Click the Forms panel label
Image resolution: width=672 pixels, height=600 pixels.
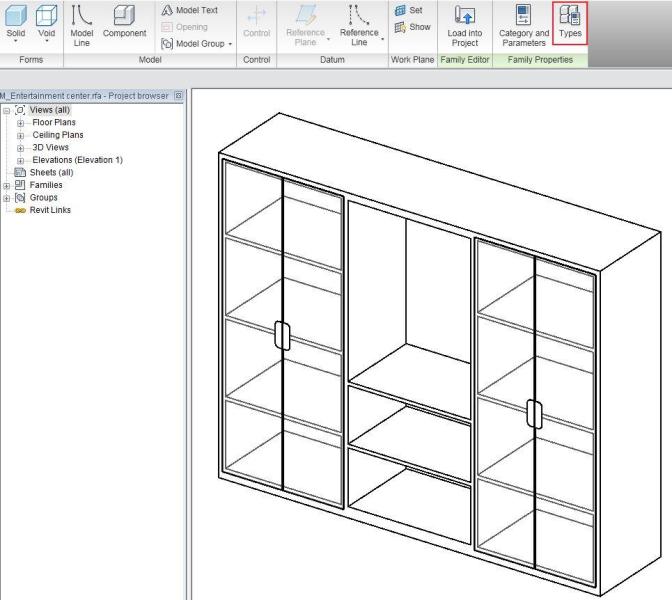(31, 60)
